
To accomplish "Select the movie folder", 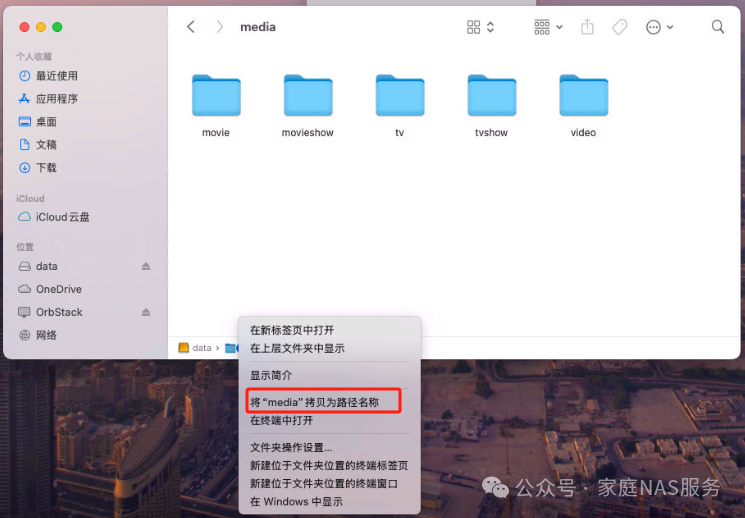I will 216,106.
